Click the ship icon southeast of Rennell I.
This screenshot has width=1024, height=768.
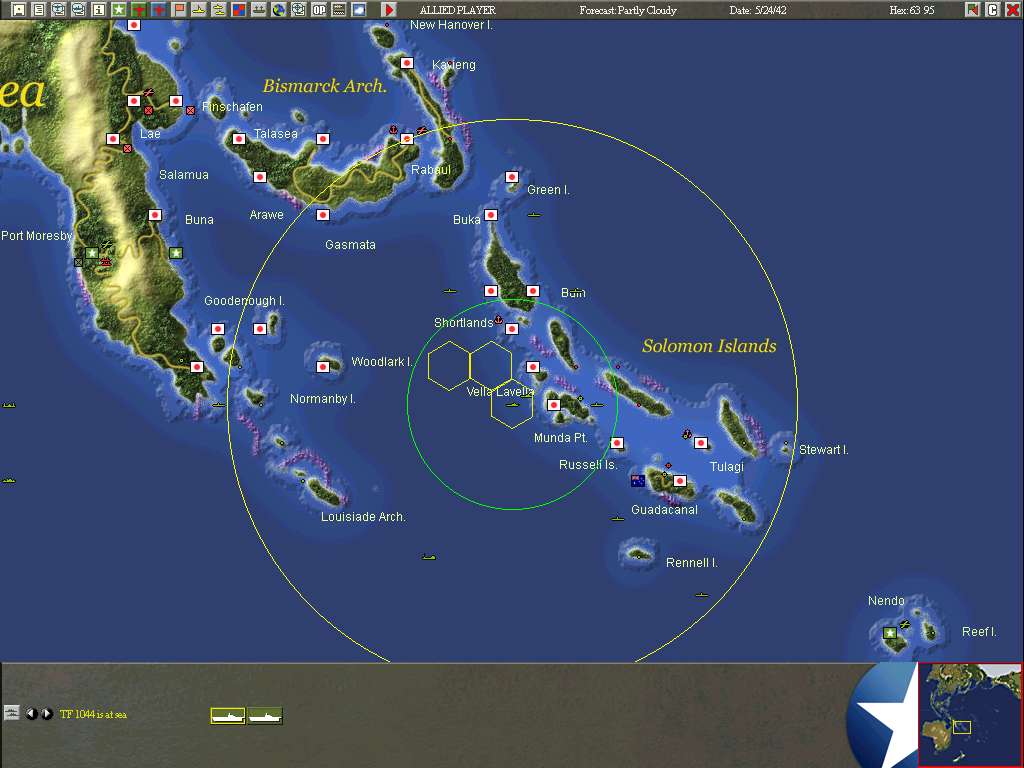701,595
